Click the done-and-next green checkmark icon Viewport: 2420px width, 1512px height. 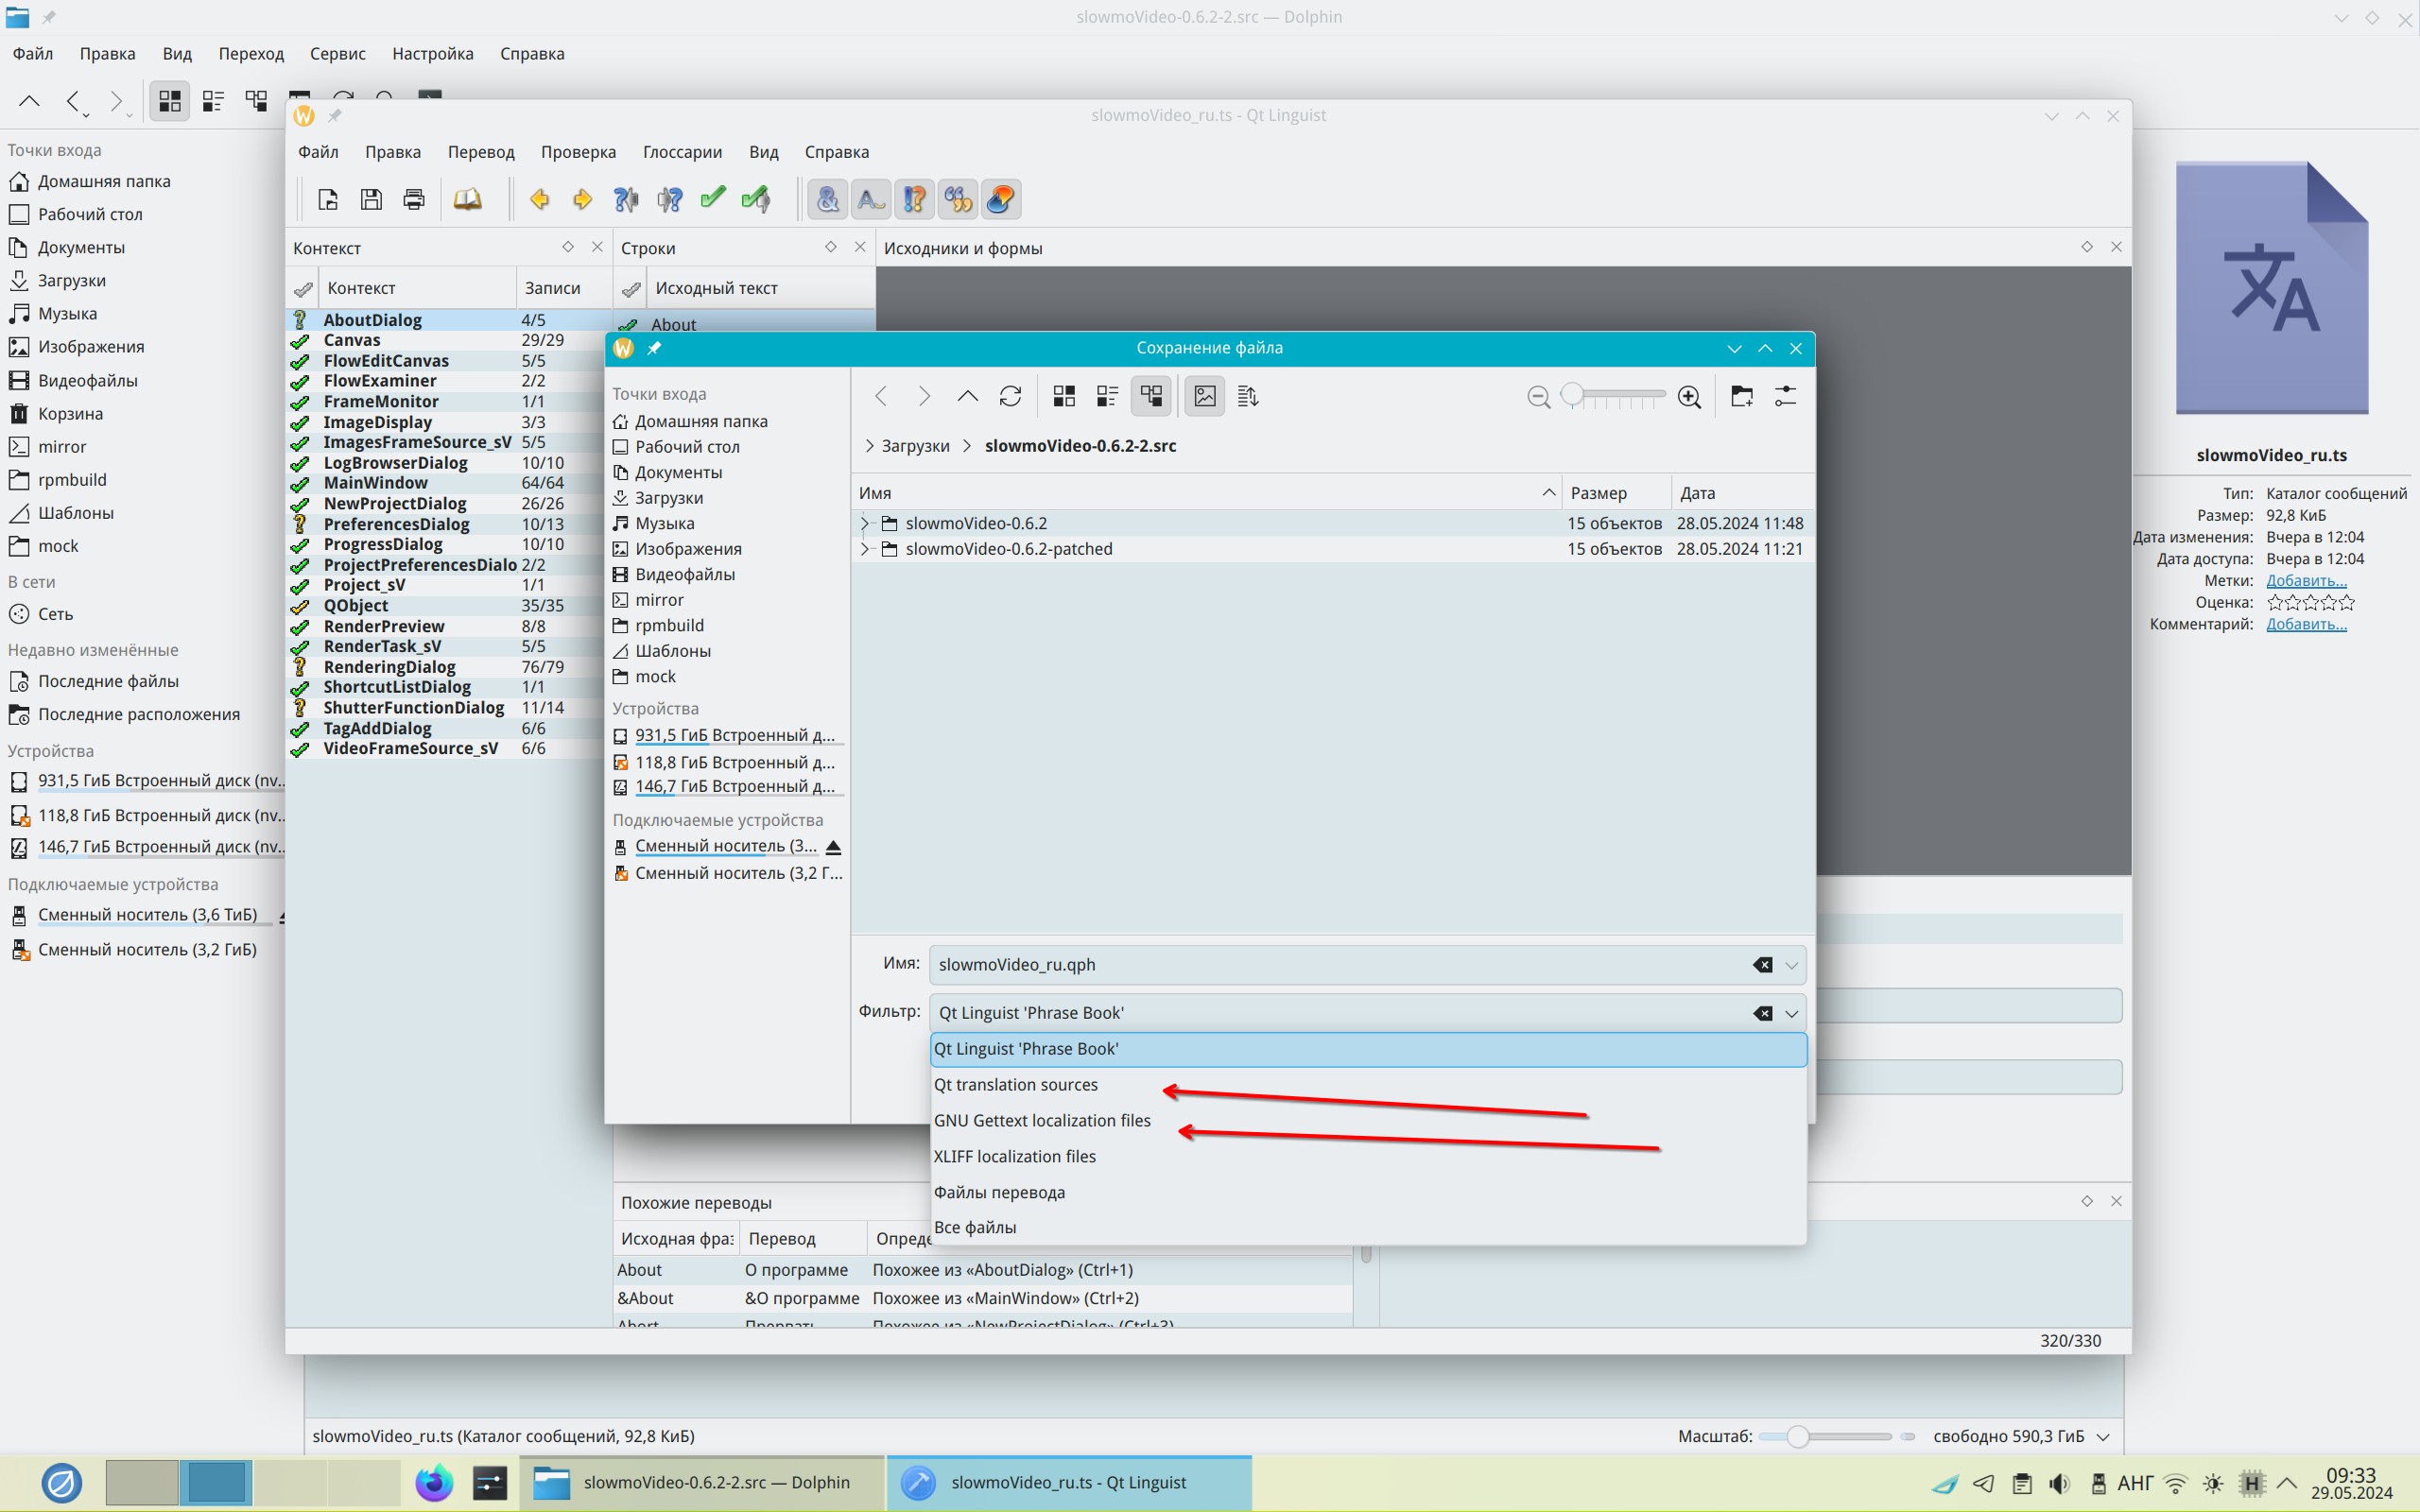756,199
